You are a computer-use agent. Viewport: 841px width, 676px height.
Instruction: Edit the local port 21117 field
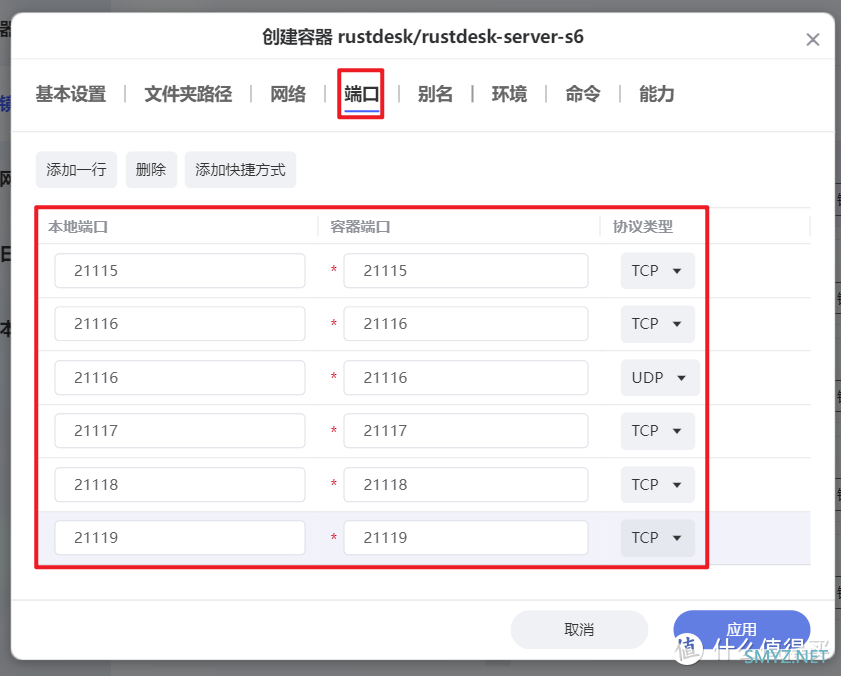[180, 430]
